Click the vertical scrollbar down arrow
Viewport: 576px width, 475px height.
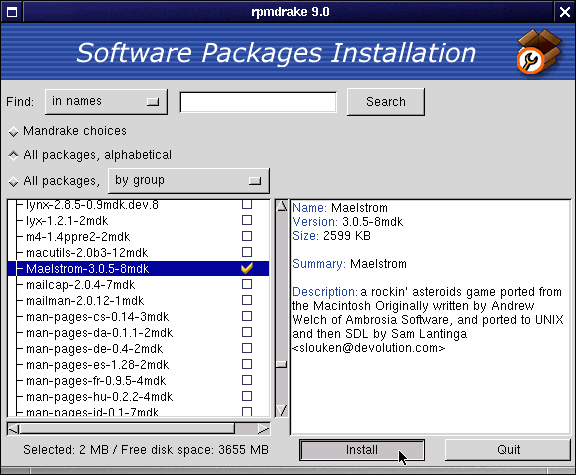pyautogui.click(x=282, y=410)
